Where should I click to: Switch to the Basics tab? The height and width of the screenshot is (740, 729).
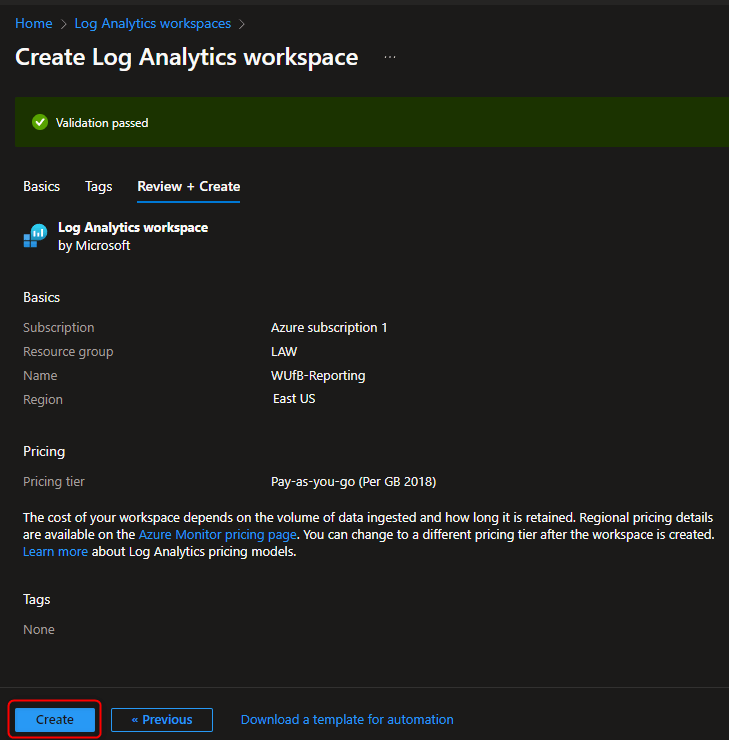42,186
